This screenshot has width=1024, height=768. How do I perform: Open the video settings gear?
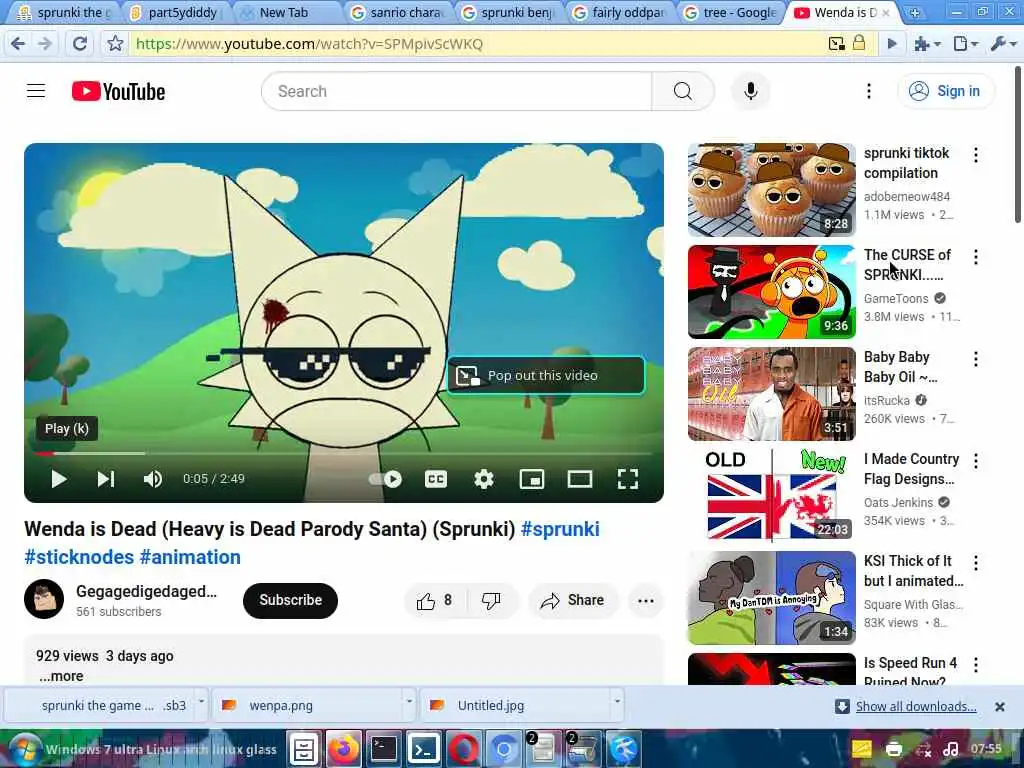[x=483, y=479]
